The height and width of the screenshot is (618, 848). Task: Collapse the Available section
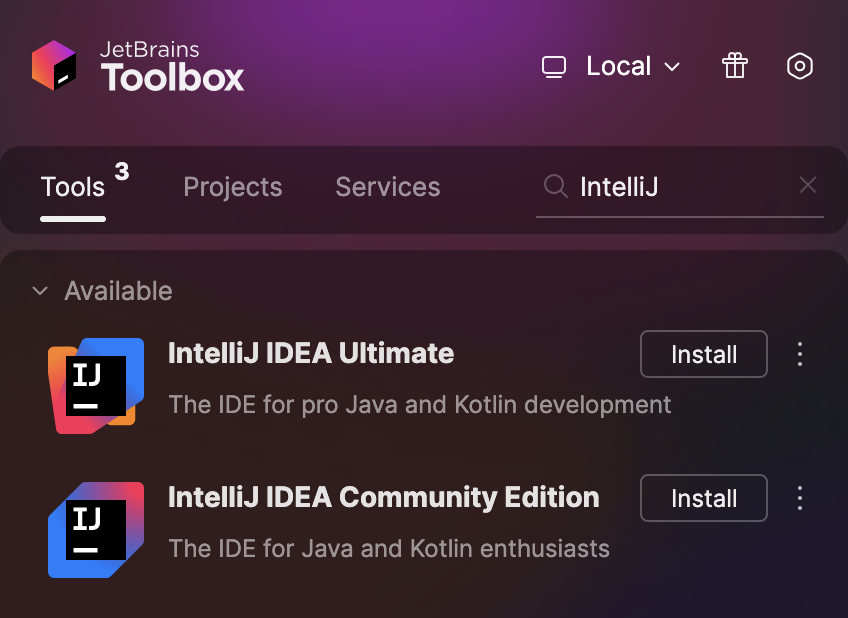click(x=40, y=291)
